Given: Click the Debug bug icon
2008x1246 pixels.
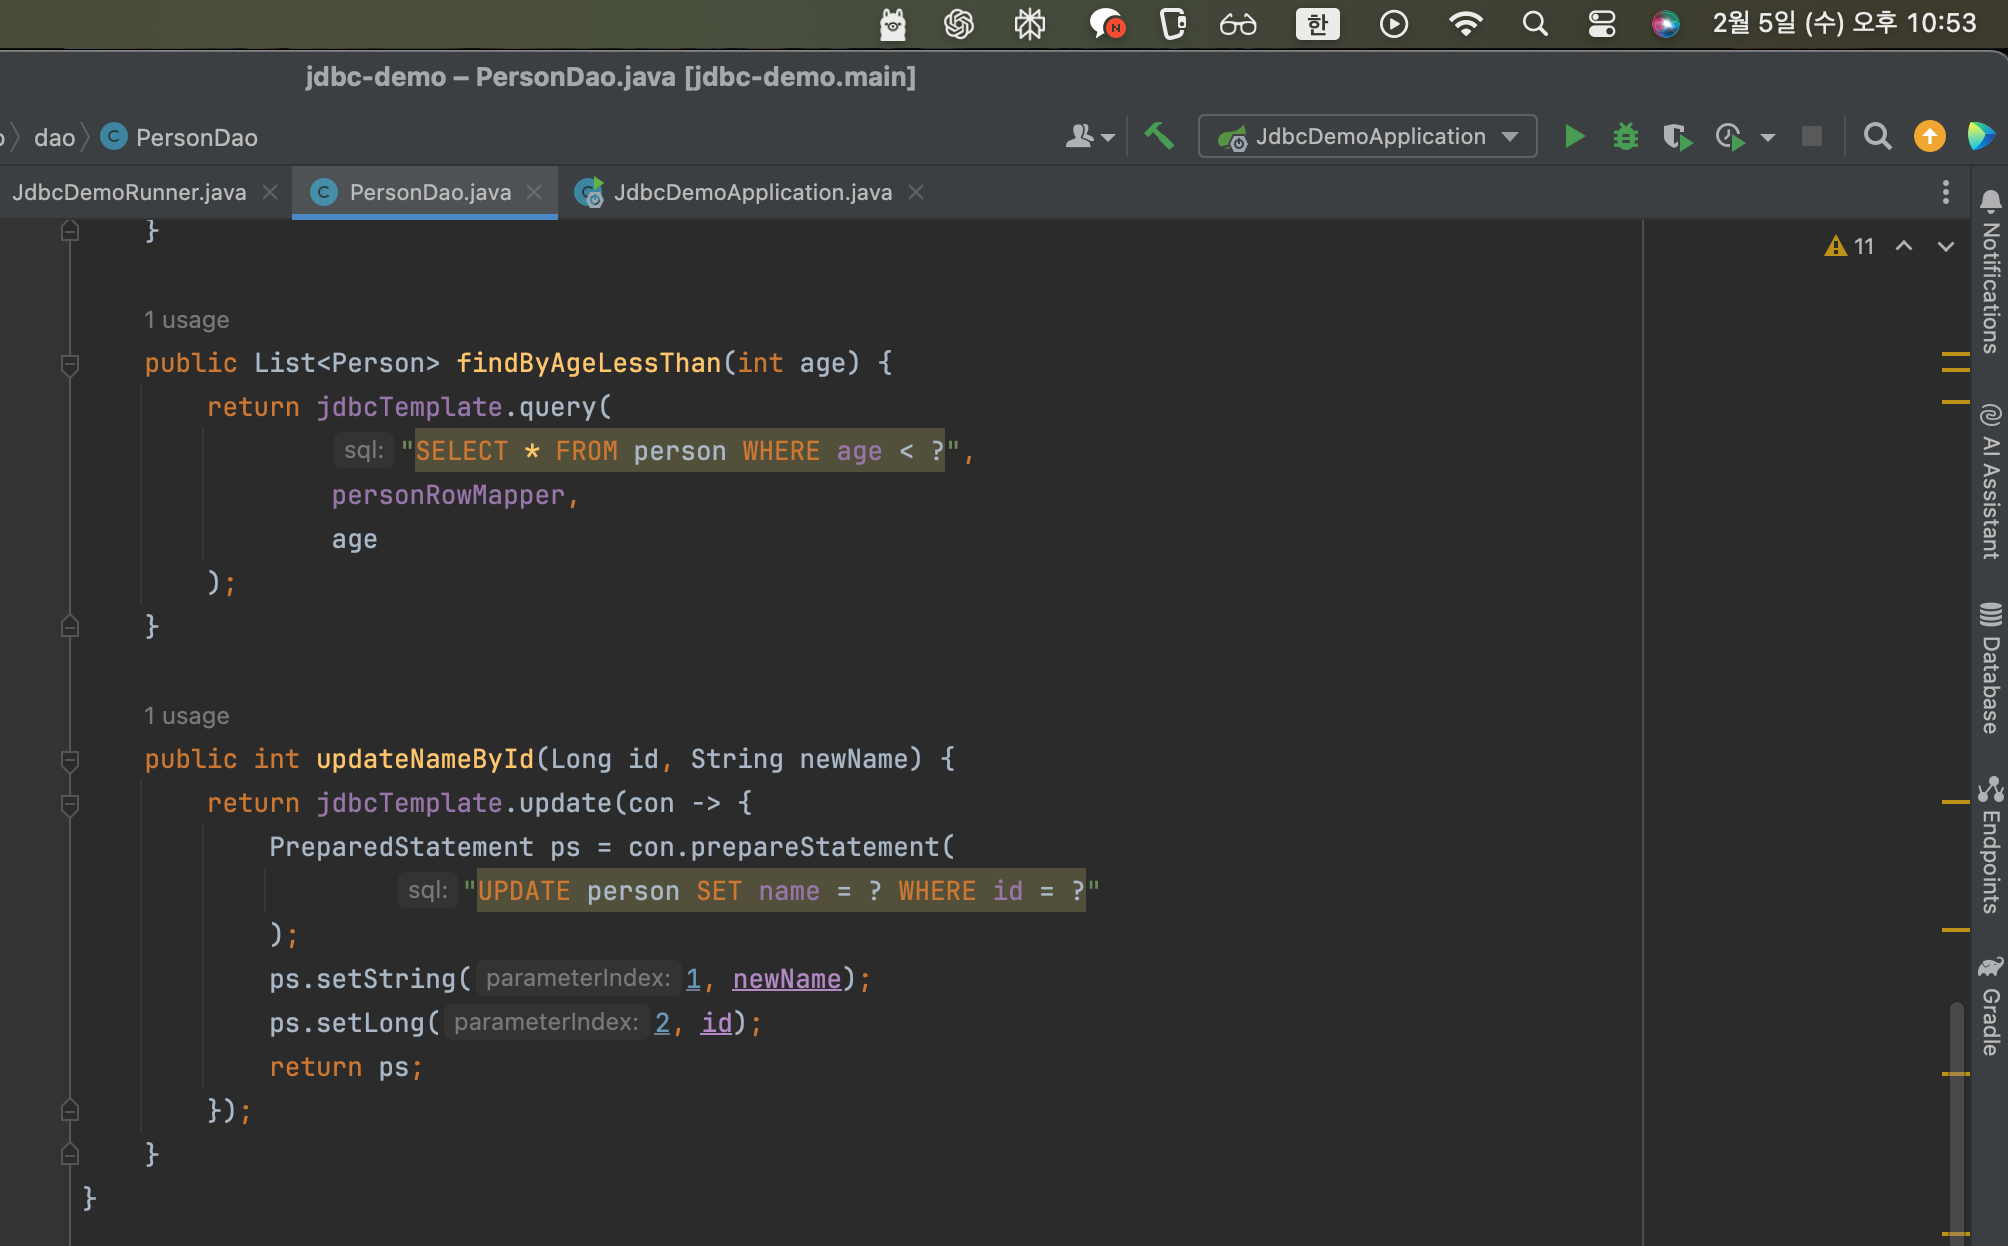Looking at the screenshot, I should [x=1626, y=136].
